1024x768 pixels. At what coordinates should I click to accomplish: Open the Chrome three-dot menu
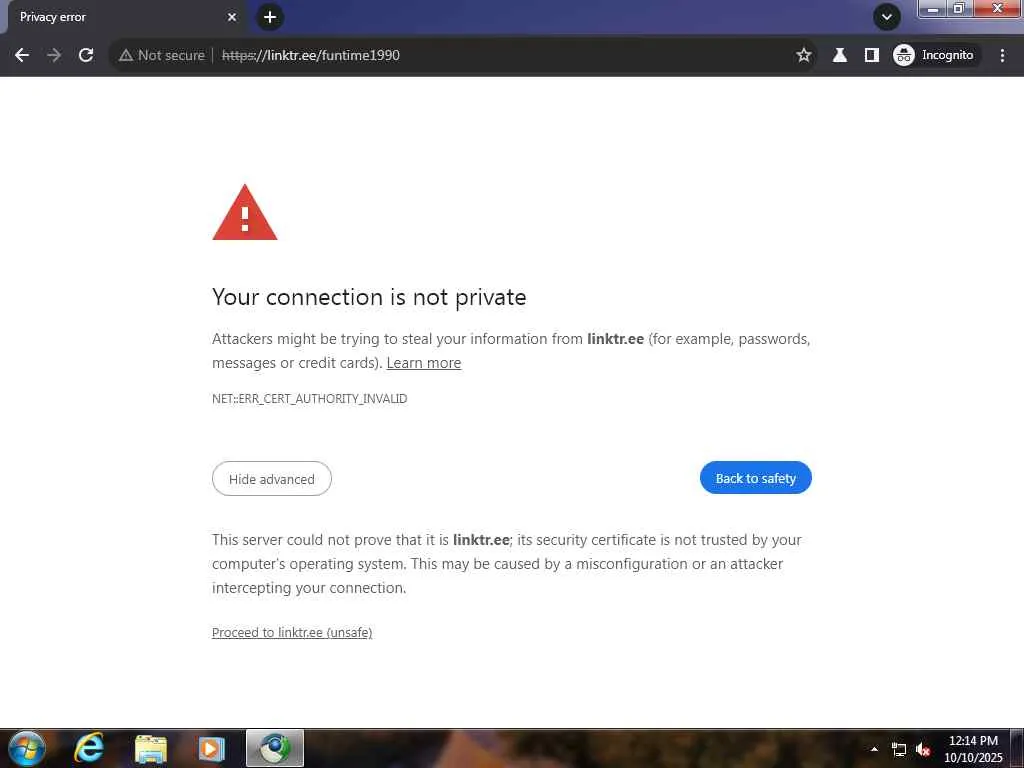(x=1002, y=56)
